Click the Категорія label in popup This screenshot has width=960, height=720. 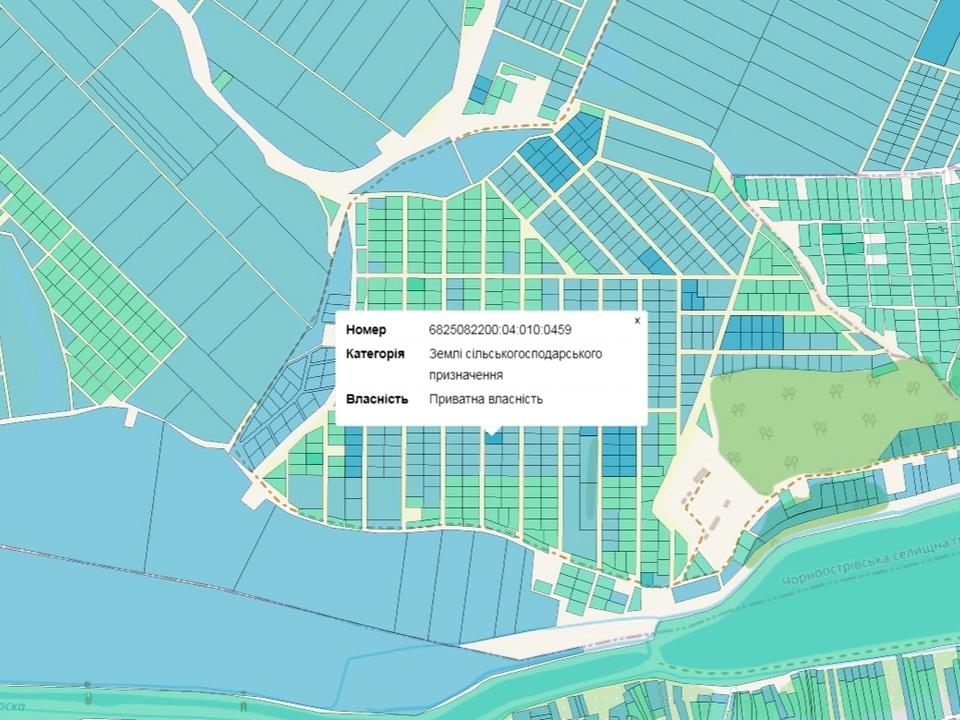(x=375, y=354)
